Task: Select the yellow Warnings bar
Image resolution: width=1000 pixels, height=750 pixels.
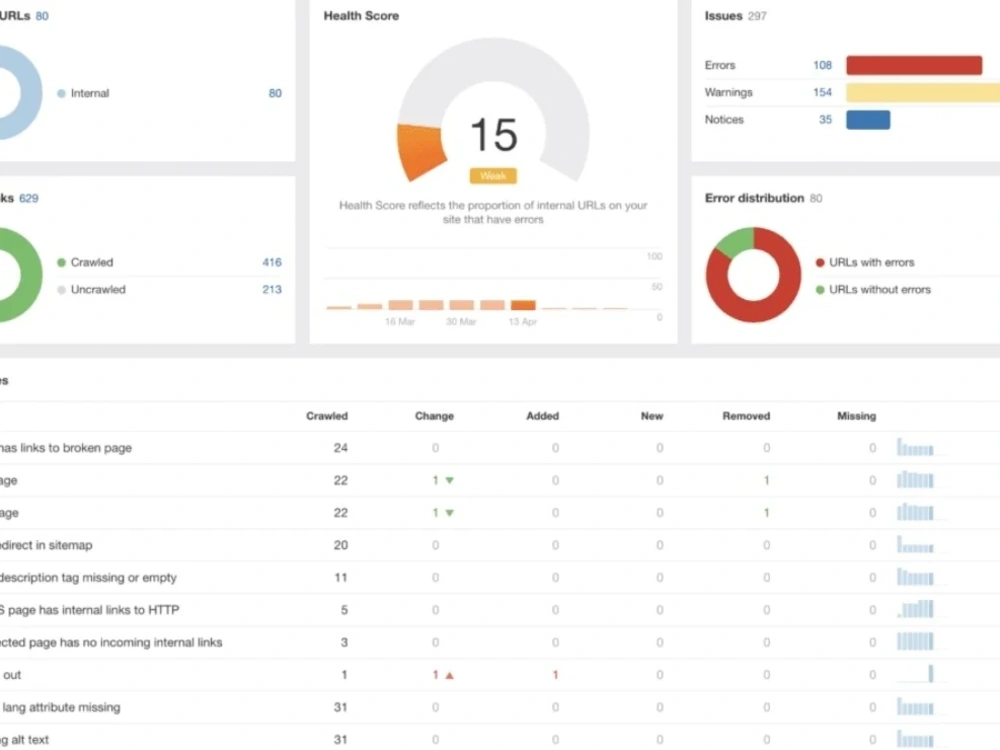Action: tap(923, 92)
